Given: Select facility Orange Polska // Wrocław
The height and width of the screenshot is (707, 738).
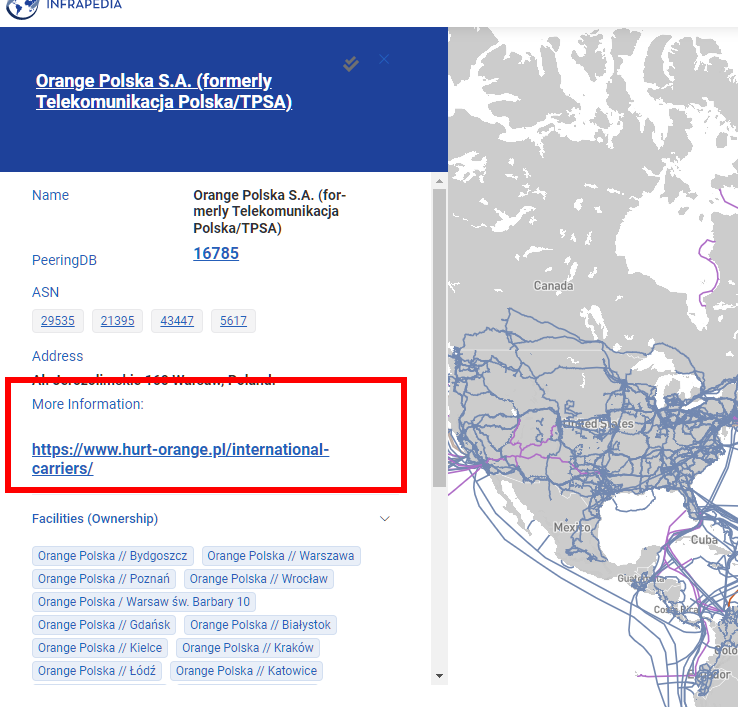Looking at the screenshot, I should click(x=259, y=579).
